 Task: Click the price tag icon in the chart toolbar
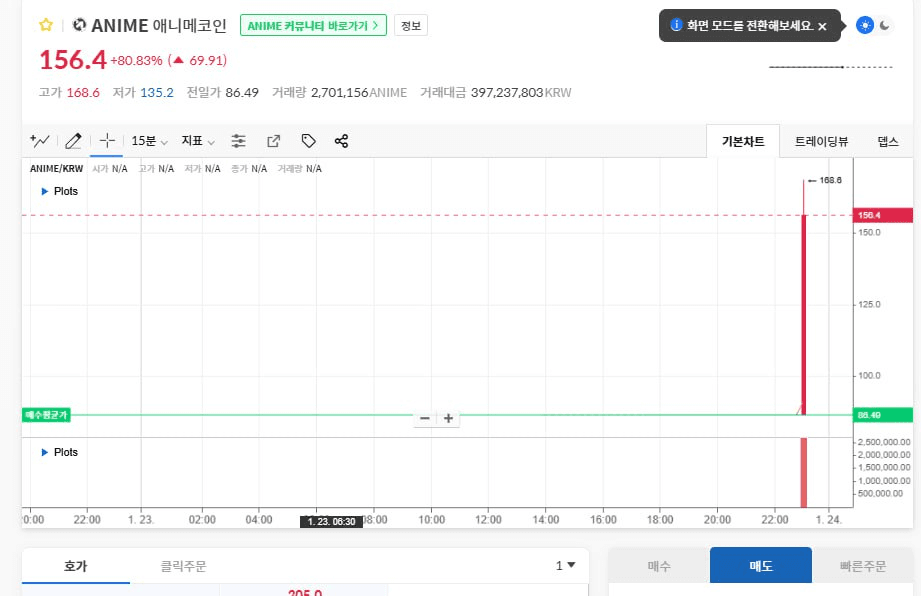coord(308,141)
